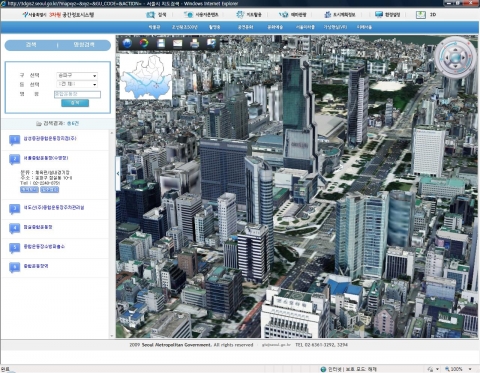Click the results list scroll-down arrow
Viewport: 480px width, 373px height.
click(112, 336)
